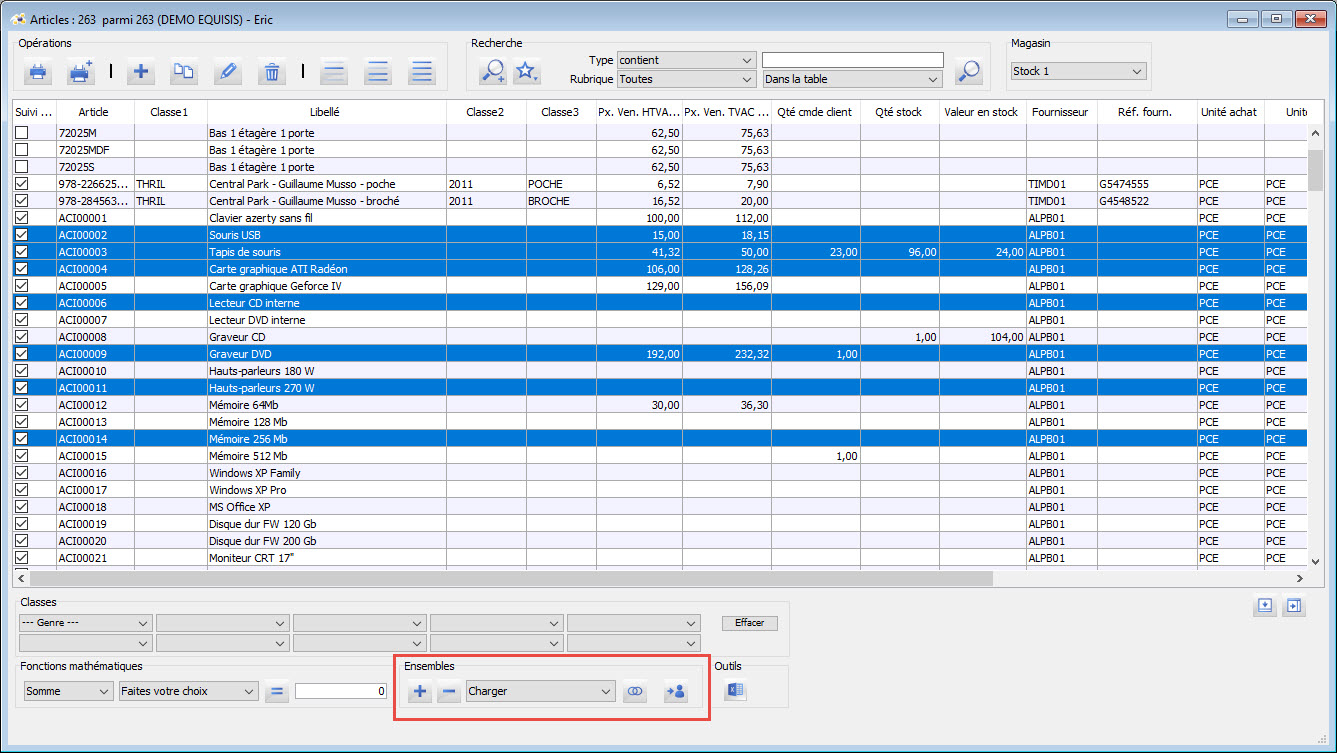
Task: Click the Effacer button
Action: pos(749,623)
